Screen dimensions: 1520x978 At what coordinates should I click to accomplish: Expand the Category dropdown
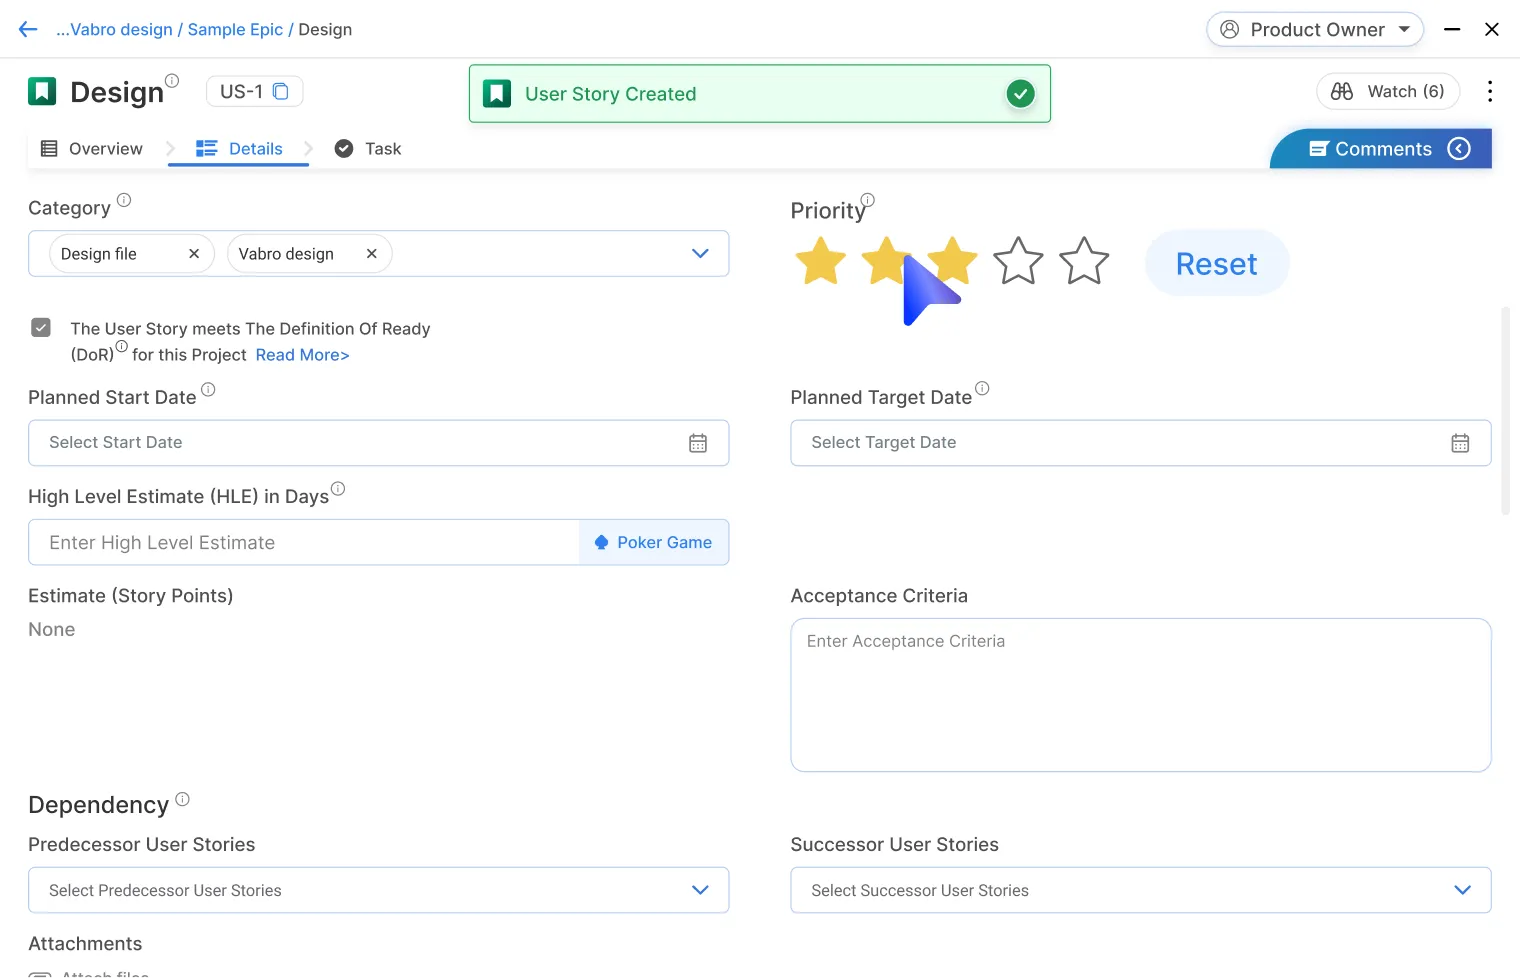click(700, 254)
